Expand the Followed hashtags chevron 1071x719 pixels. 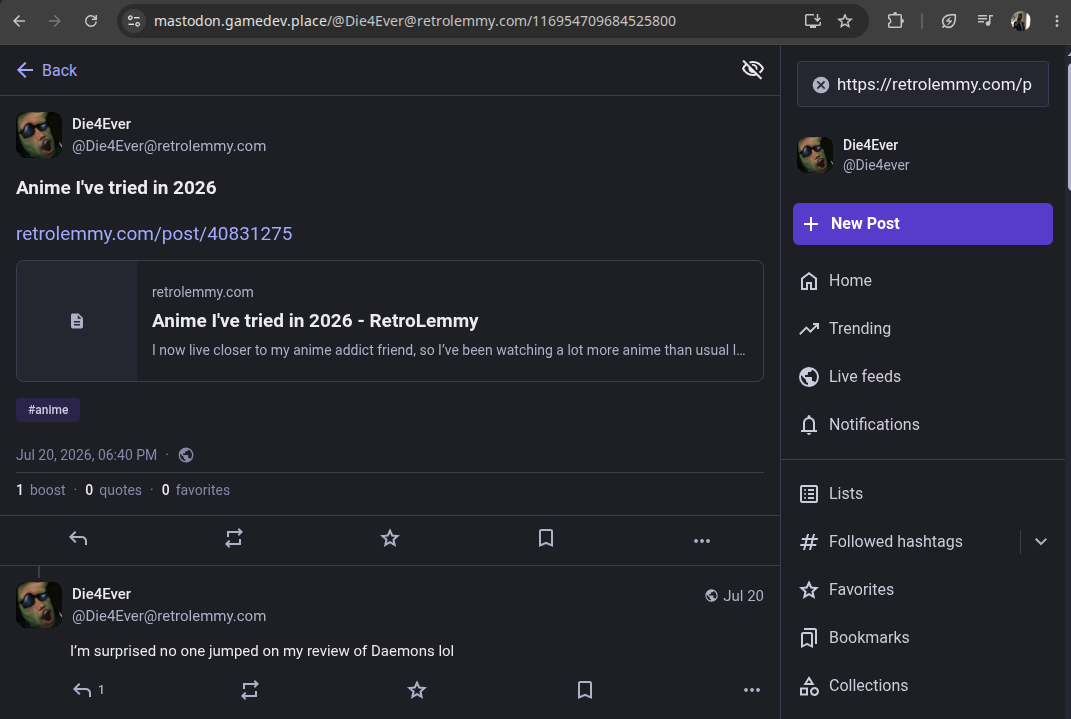(x=1040, y=541)
